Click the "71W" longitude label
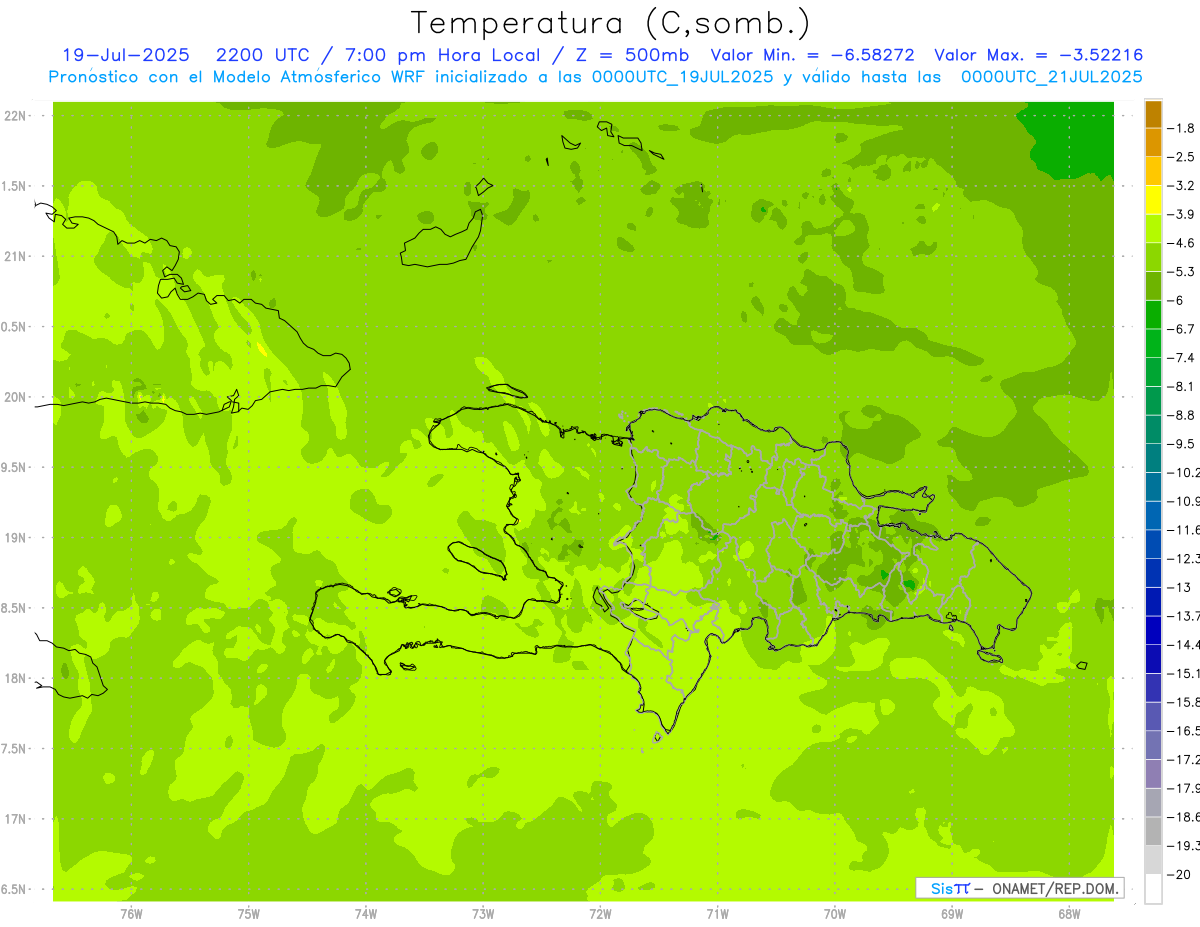 [x=717, y=914]
